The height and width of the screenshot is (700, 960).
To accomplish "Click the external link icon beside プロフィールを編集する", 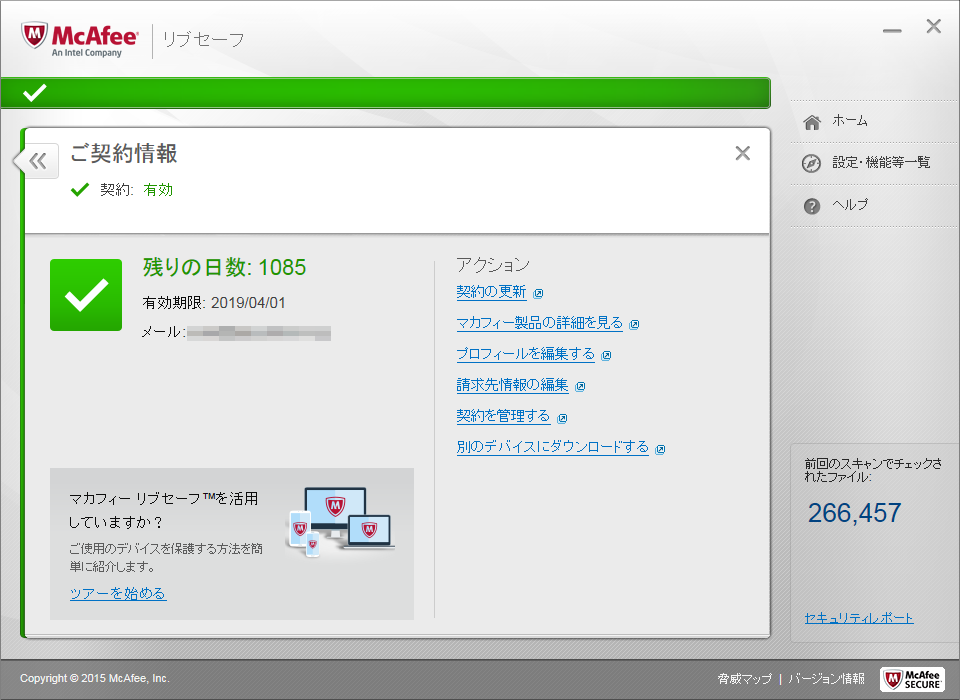I will click(606, 356).
